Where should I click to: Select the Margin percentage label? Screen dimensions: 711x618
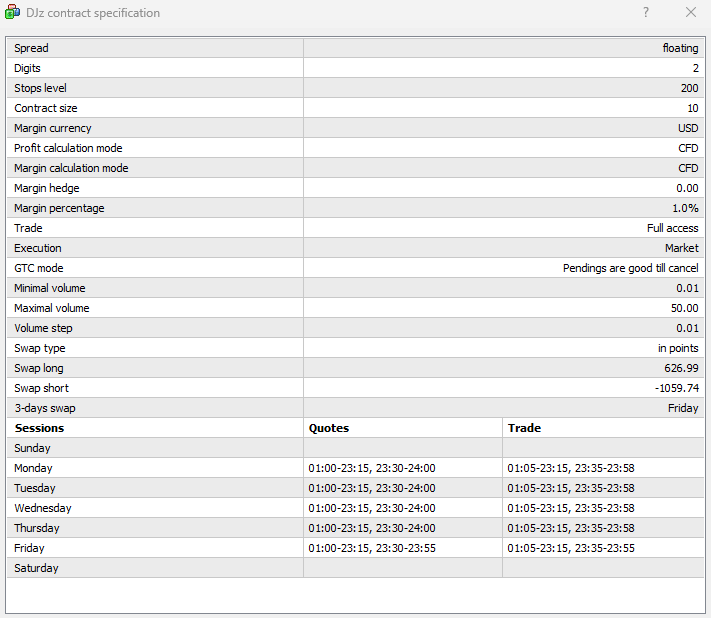pos(59,208)
